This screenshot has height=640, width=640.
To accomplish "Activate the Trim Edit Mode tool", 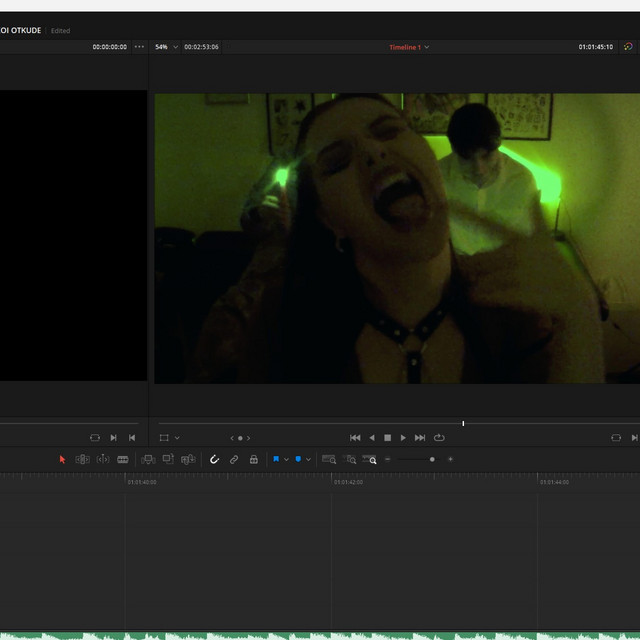I will (x=82, y=460).
